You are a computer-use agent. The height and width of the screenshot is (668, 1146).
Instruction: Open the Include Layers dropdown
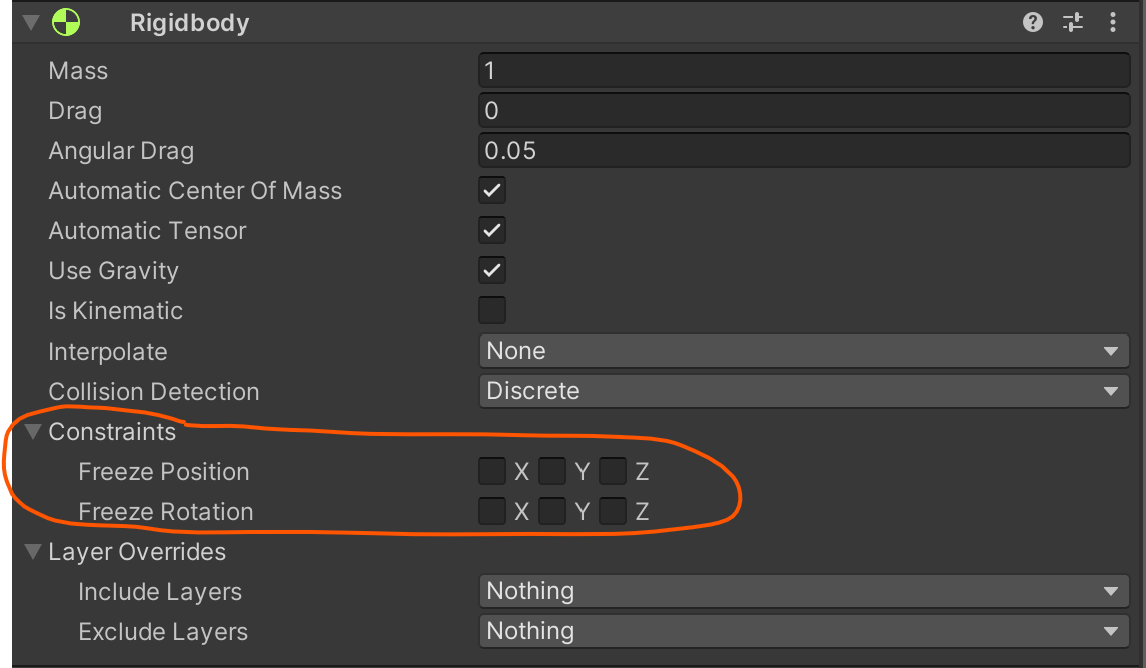point(803,591)
